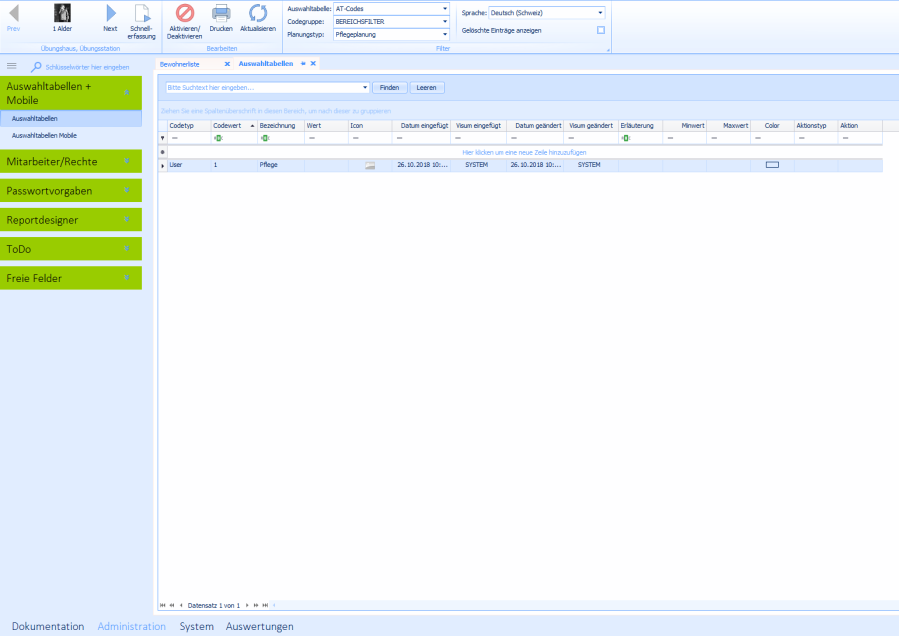Sort by Codewert column header
Image resolution: width=899 pixels, height=637 pixels.
(x=233, y=126)
